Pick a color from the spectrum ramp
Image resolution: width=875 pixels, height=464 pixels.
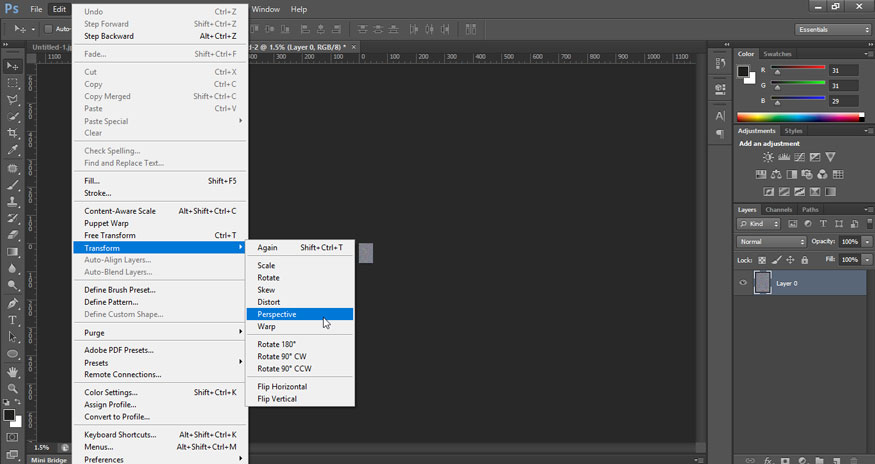click(x=800, y=117)
